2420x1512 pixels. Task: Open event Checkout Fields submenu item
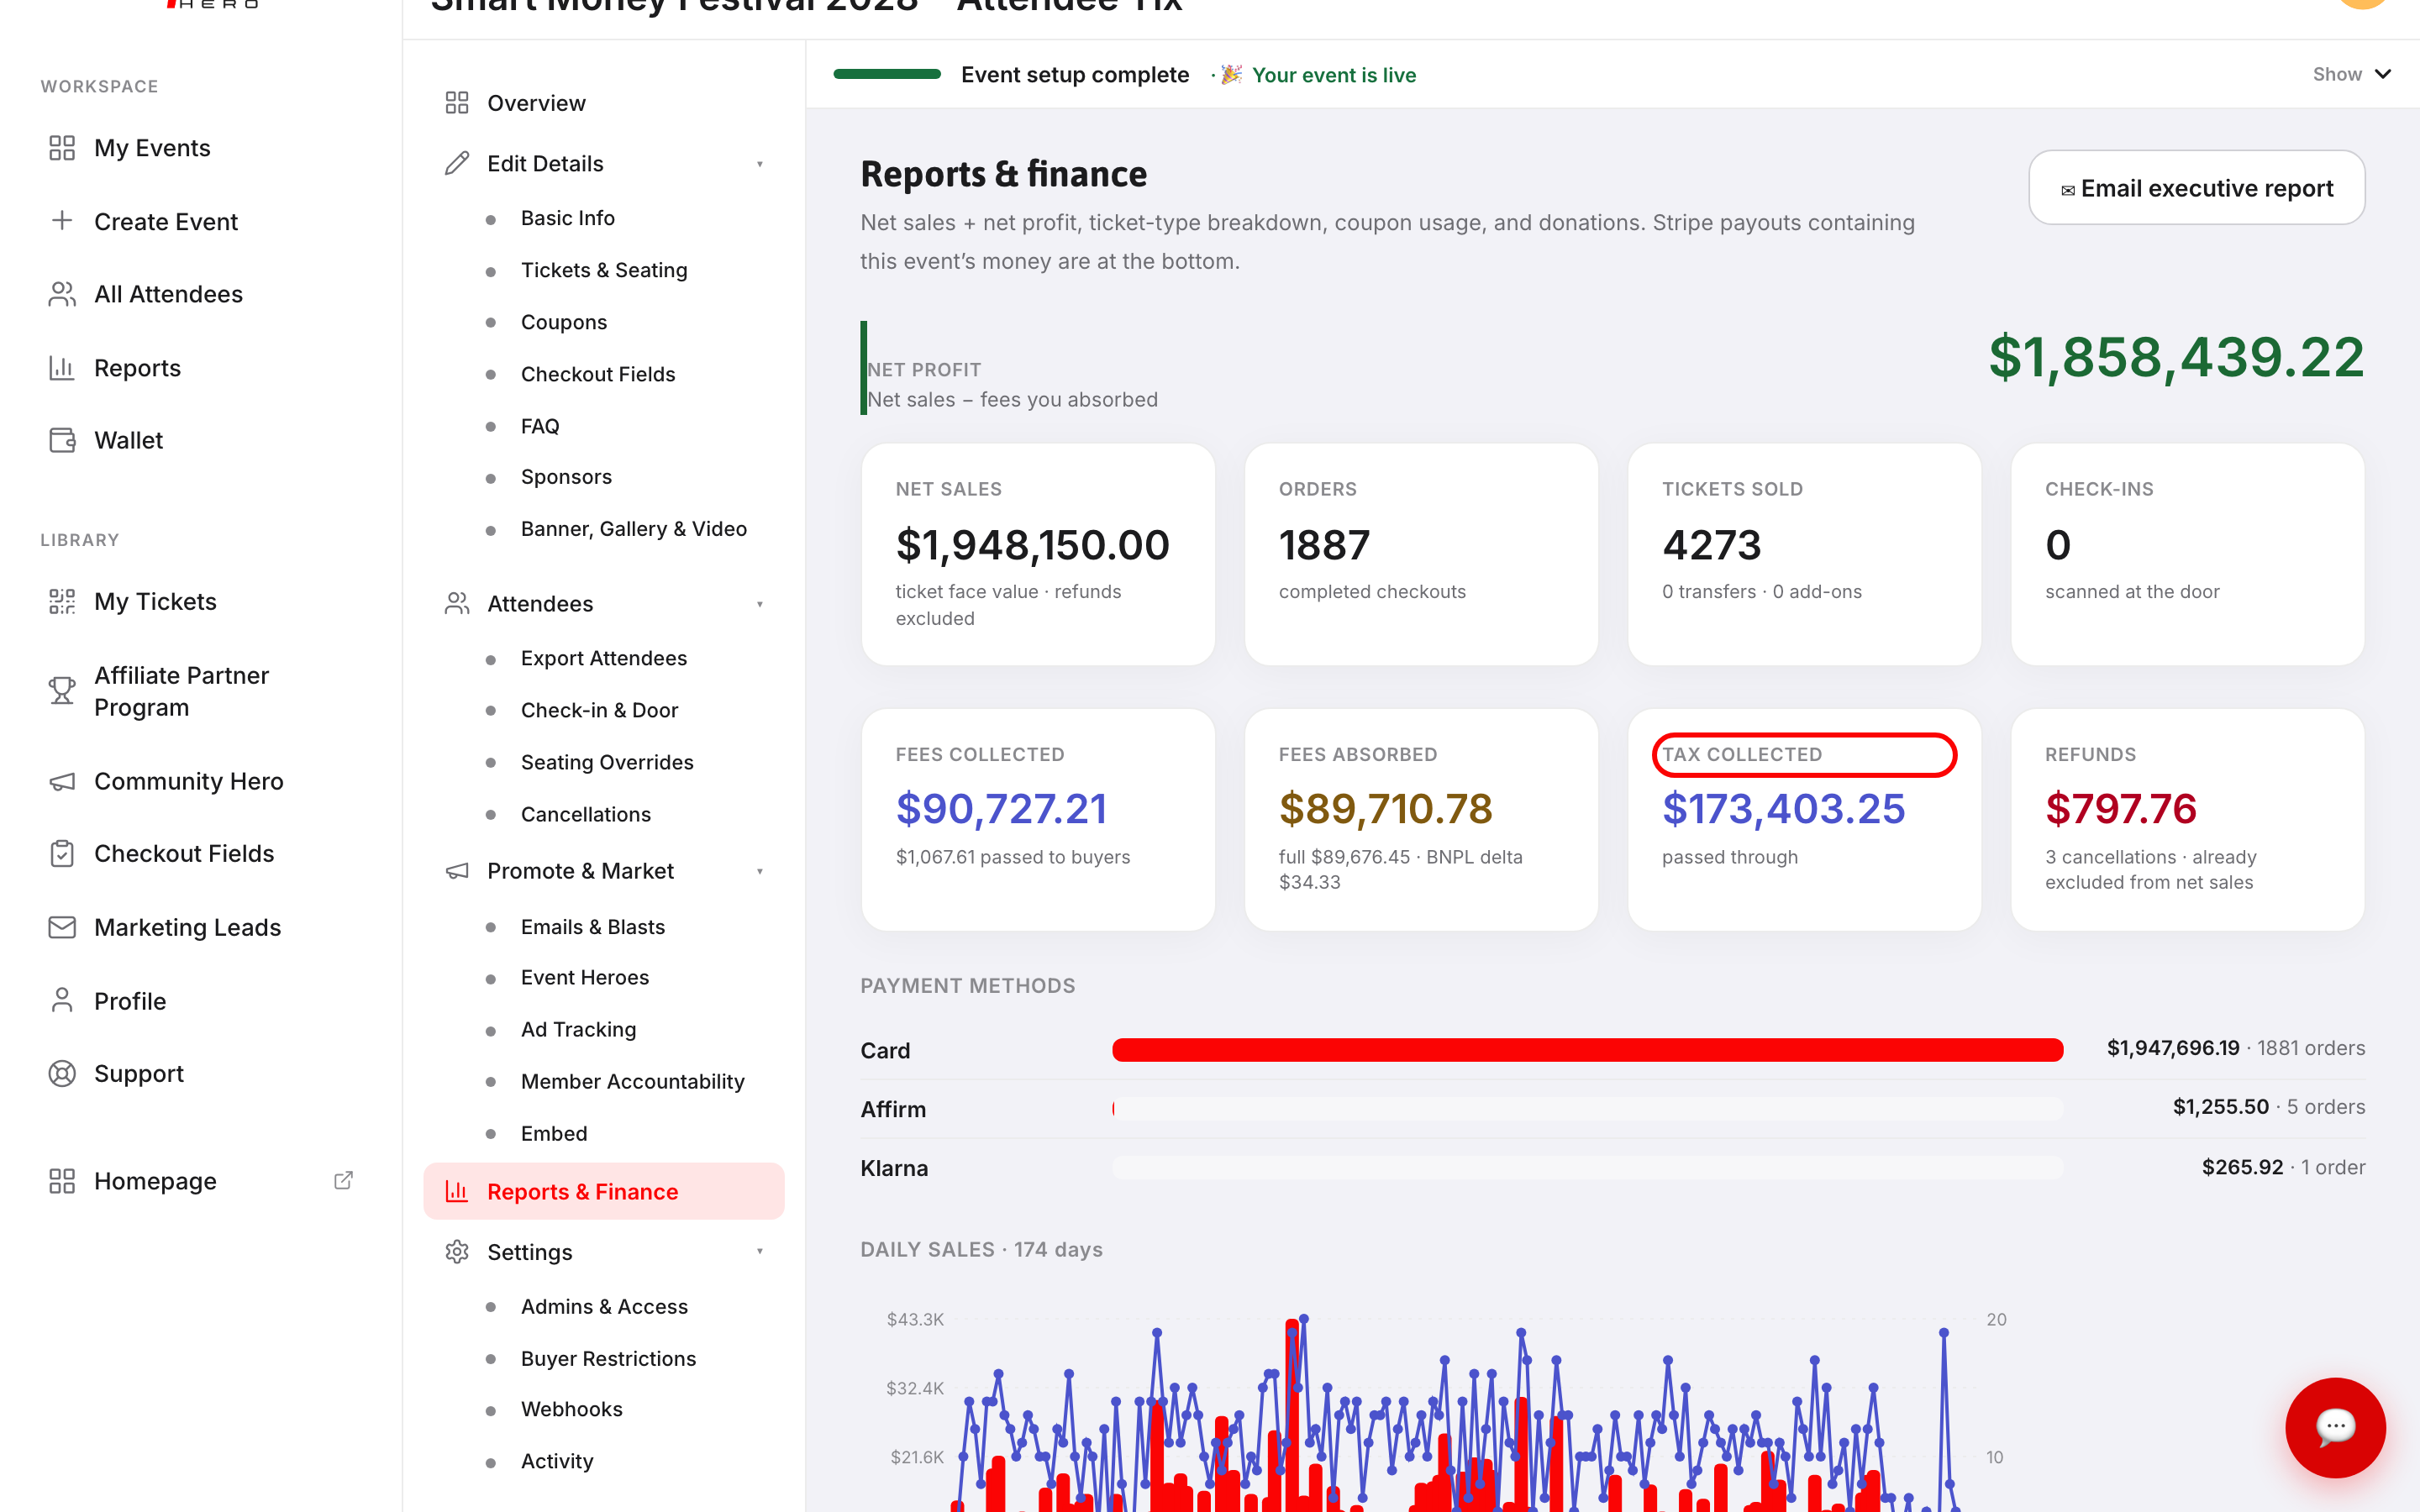[598, 374]
